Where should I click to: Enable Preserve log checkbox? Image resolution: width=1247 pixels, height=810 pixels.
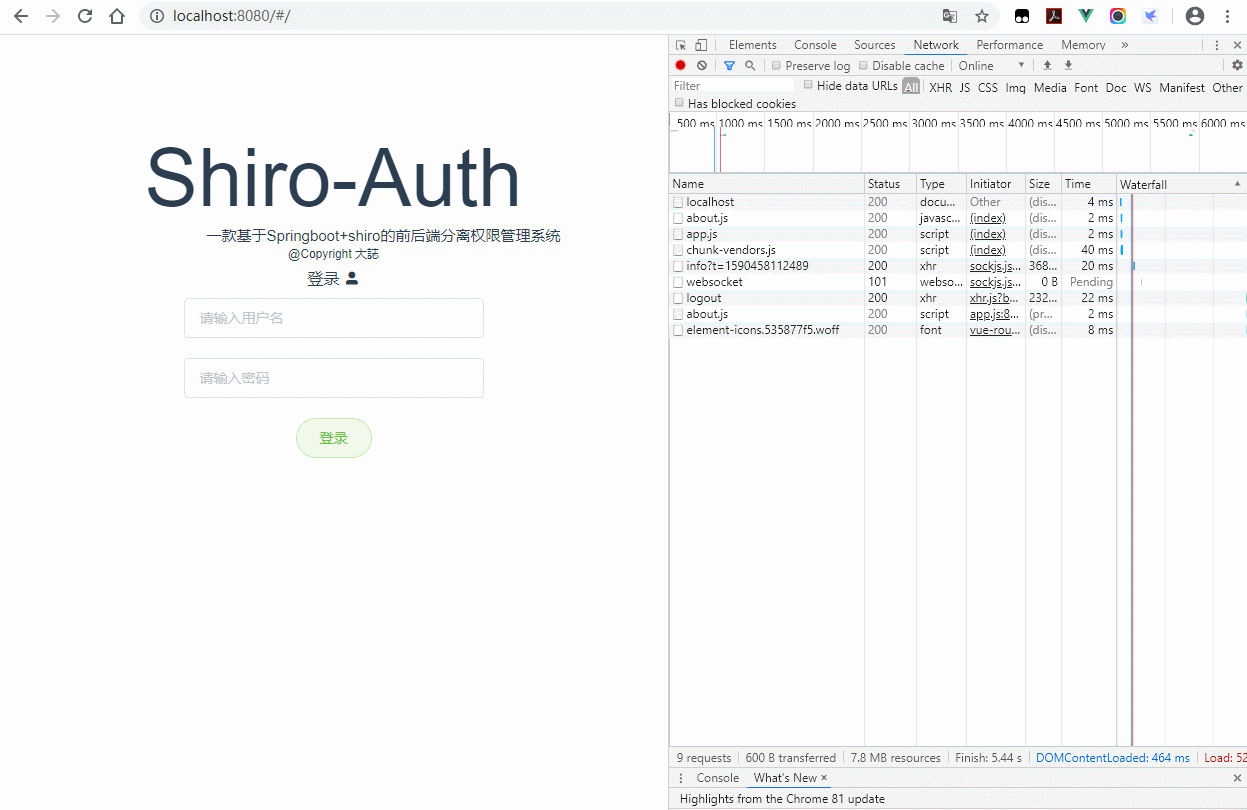(x=776, y=65)
